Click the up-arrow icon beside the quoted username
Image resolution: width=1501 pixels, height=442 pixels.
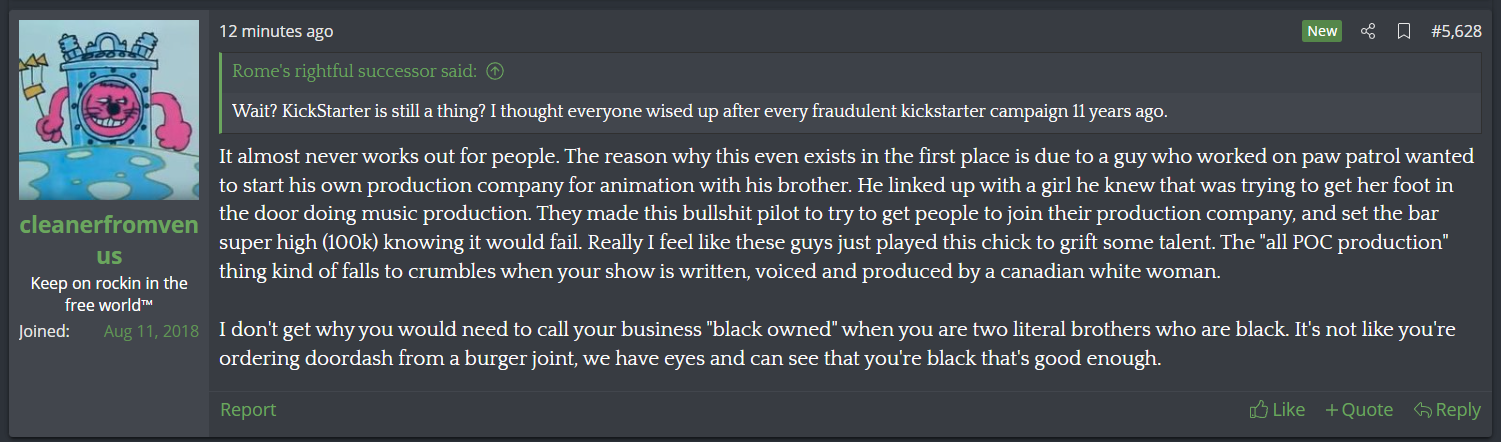pos(494,71)
